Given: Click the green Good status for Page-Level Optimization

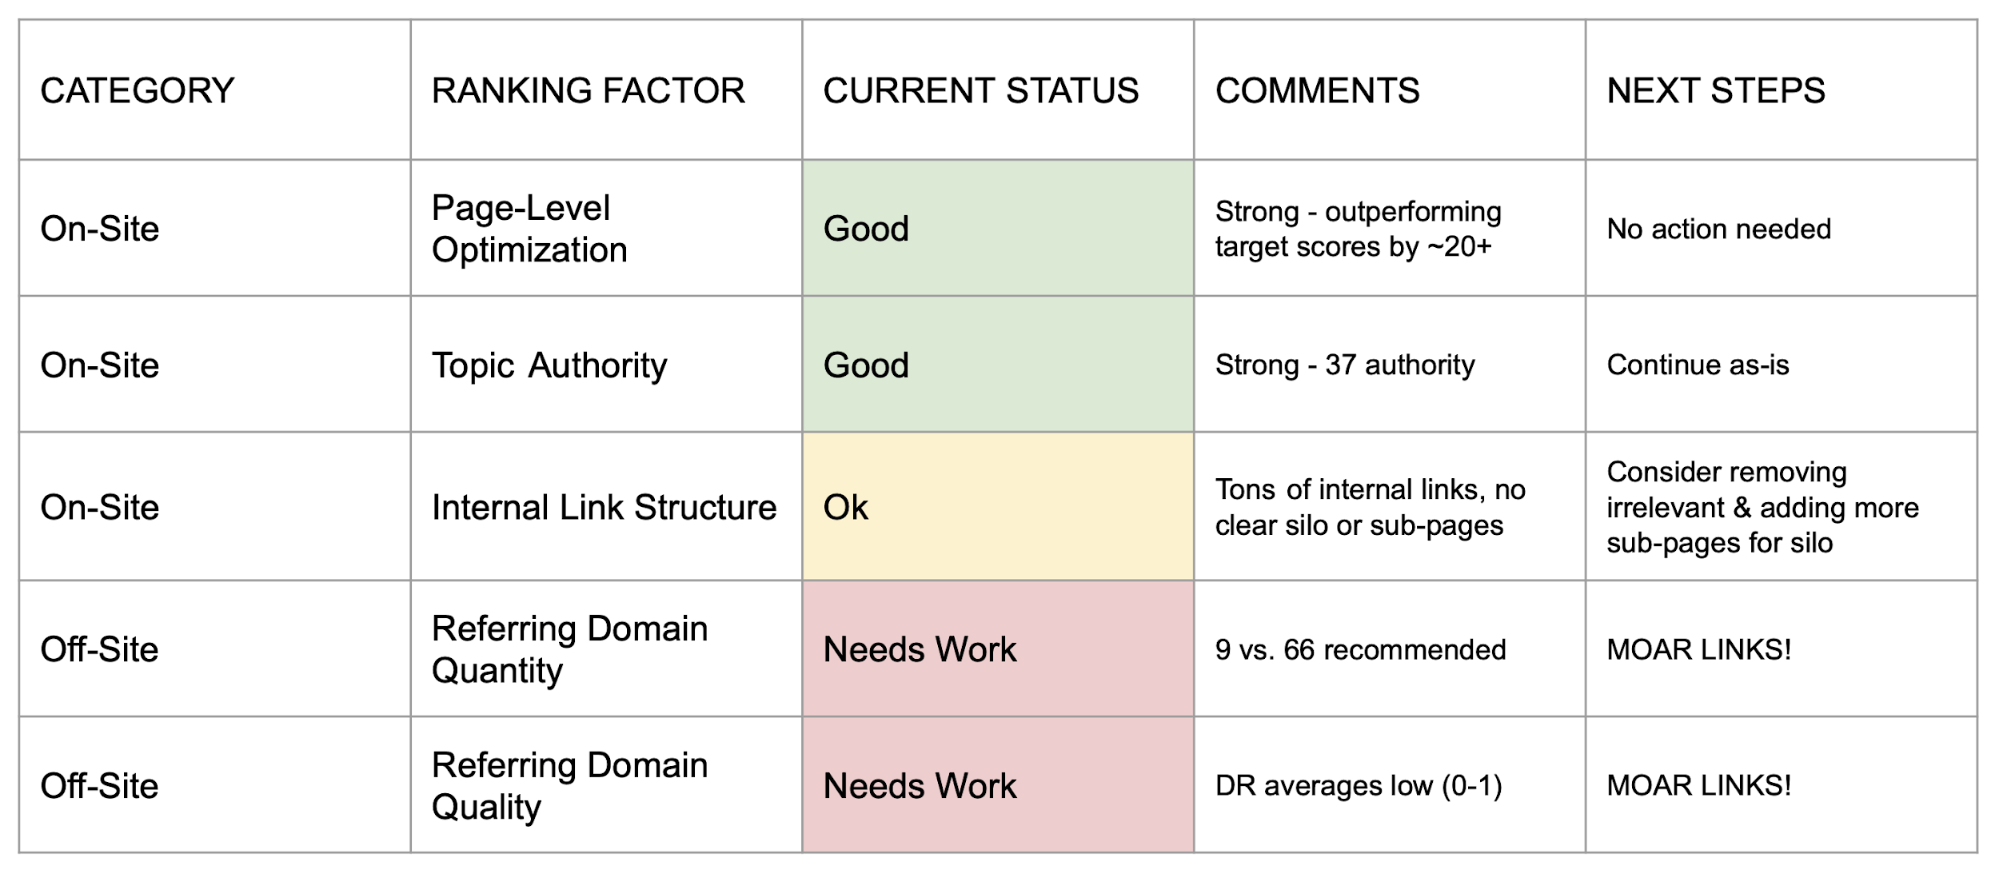Looking at the screenshot, I should (997, 228).
